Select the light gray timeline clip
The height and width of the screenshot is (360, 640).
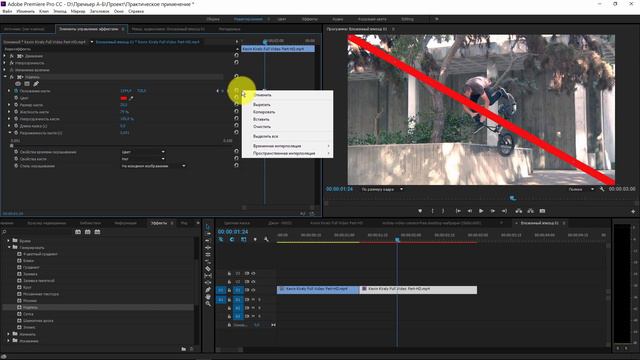pos(418,289)
